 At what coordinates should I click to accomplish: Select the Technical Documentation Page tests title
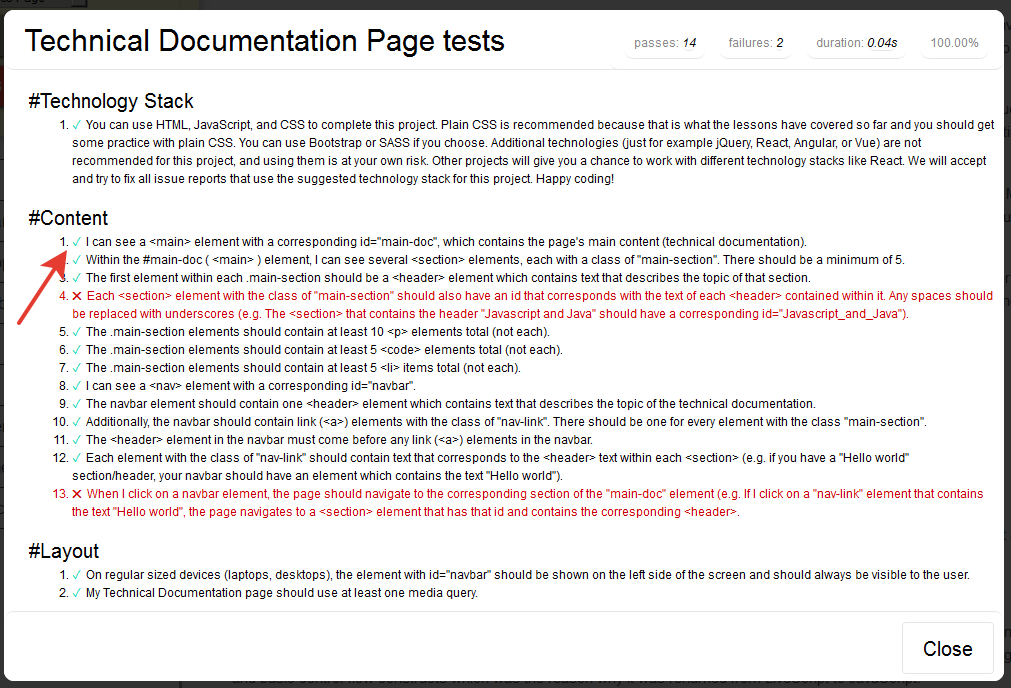[x=265, y=41]
